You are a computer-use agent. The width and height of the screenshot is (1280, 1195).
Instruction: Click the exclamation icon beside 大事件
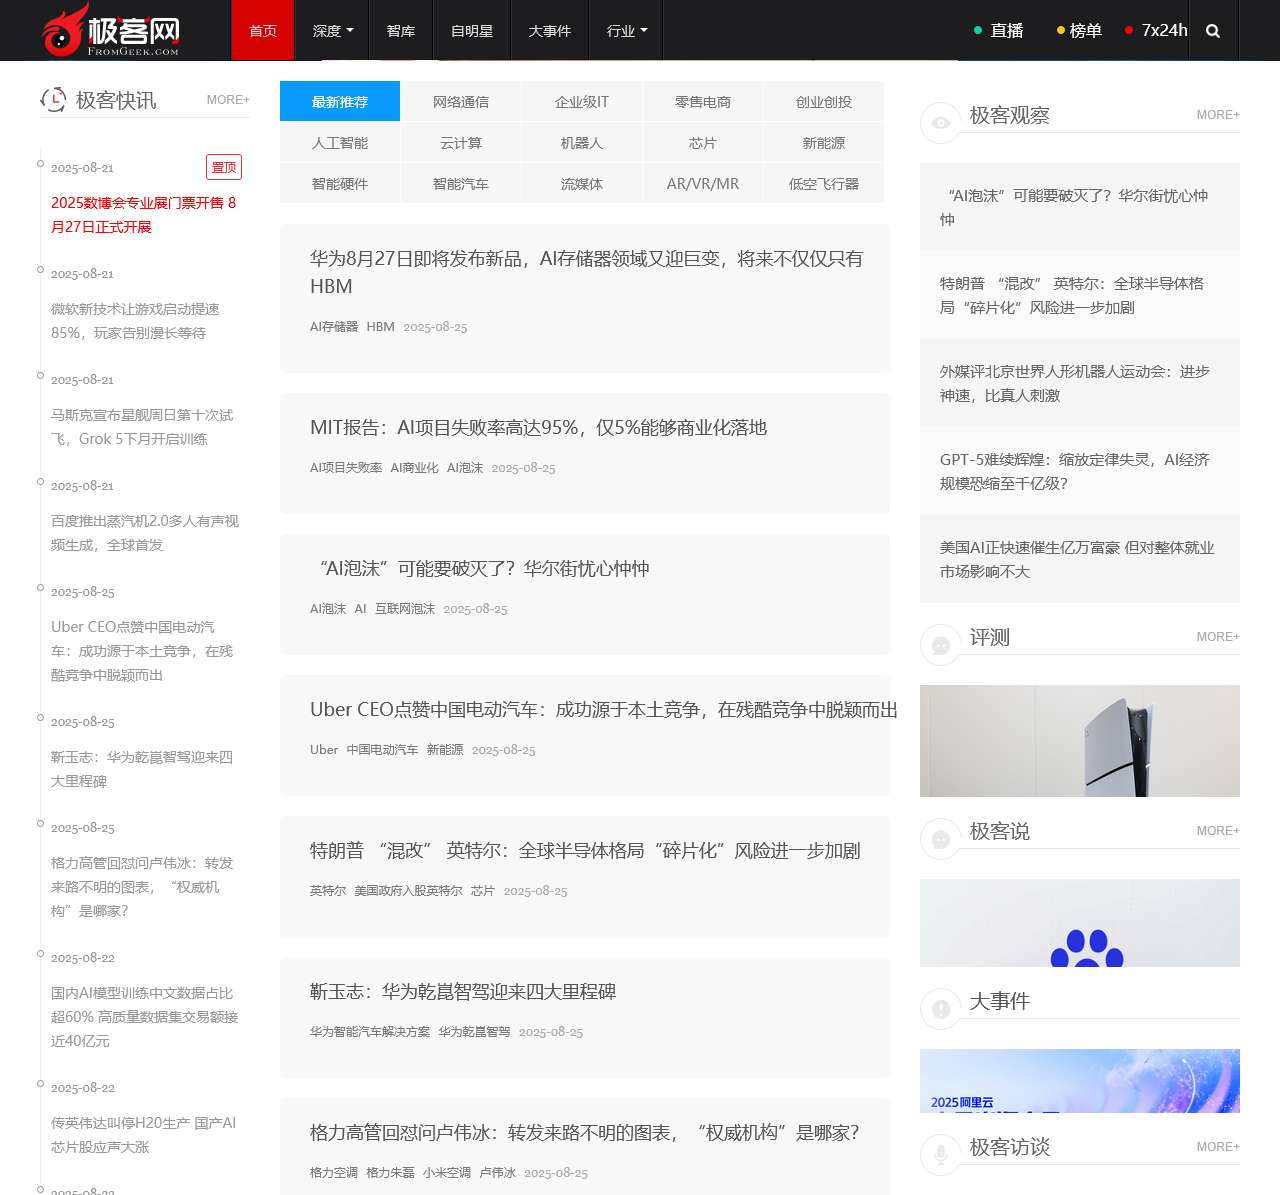click(x=940, y=1009)
